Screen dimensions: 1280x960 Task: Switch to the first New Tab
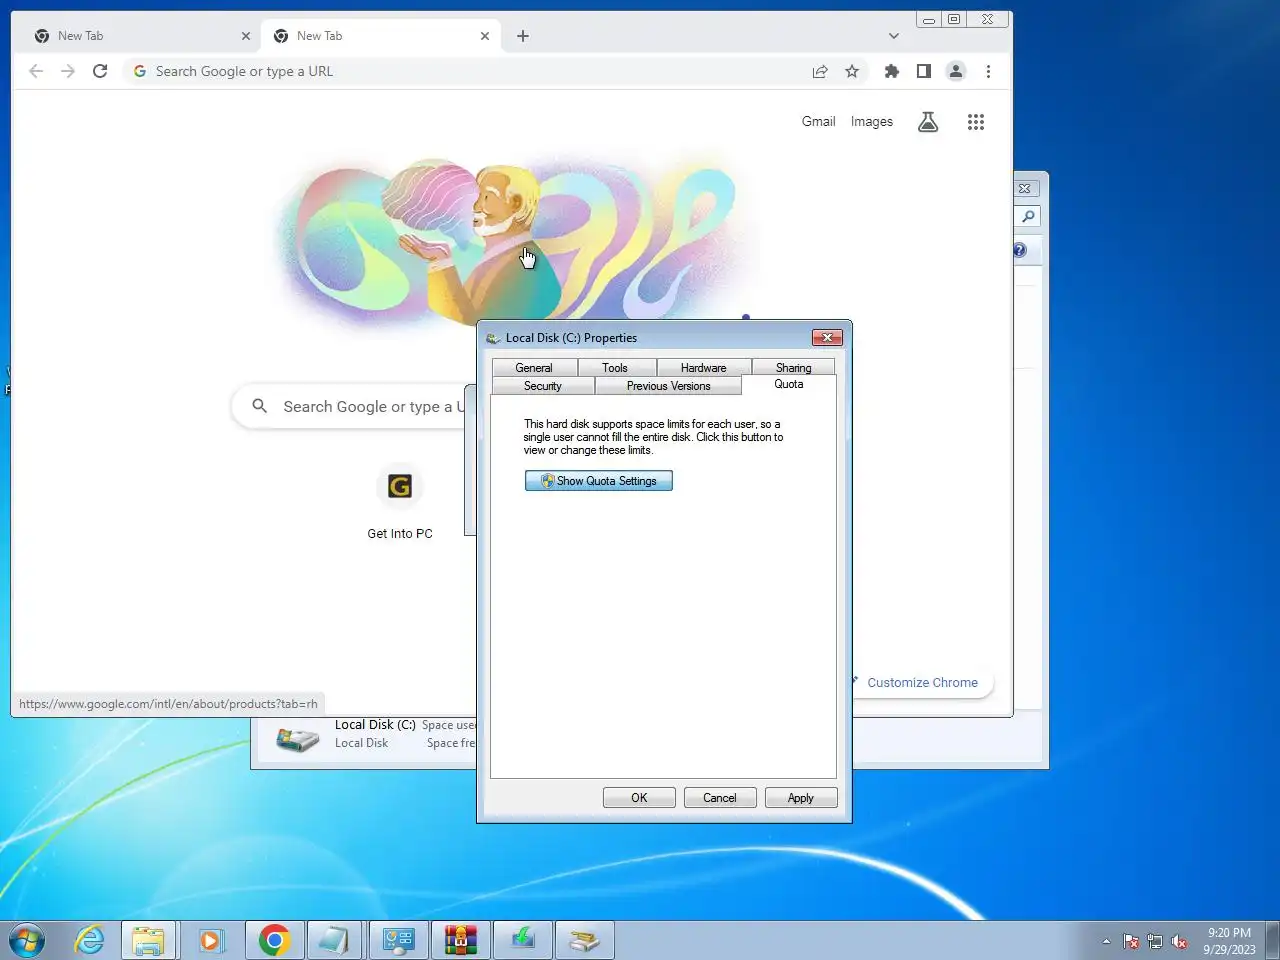pos(140,36)
